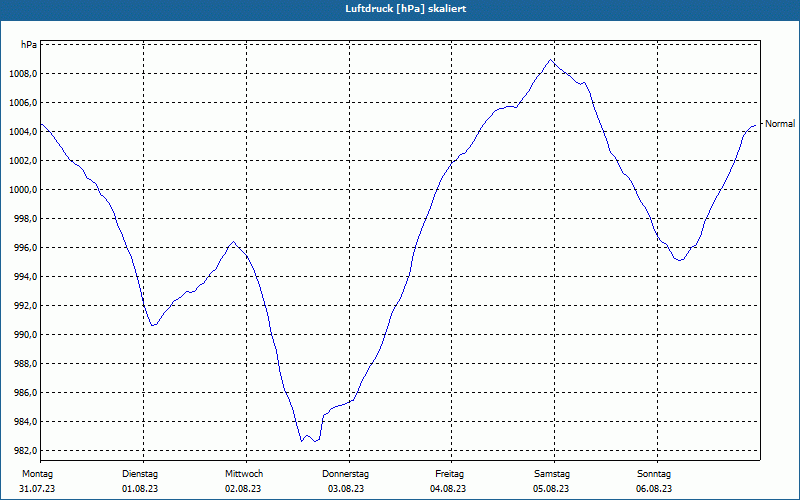Click the 984,0 y-axis value

(25, 422)
